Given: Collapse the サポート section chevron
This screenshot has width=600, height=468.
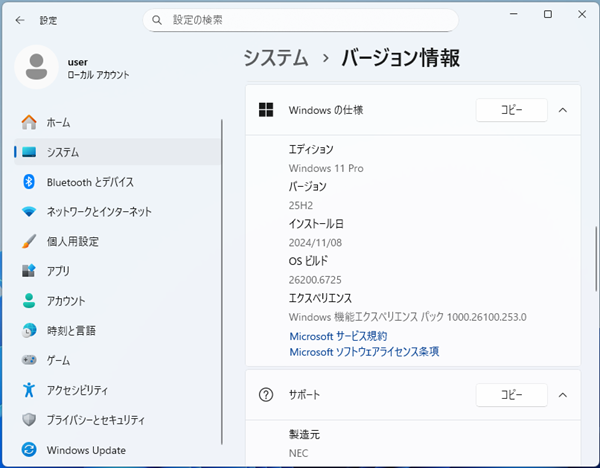Looking at the screenshot, I should tap(562, 395).
